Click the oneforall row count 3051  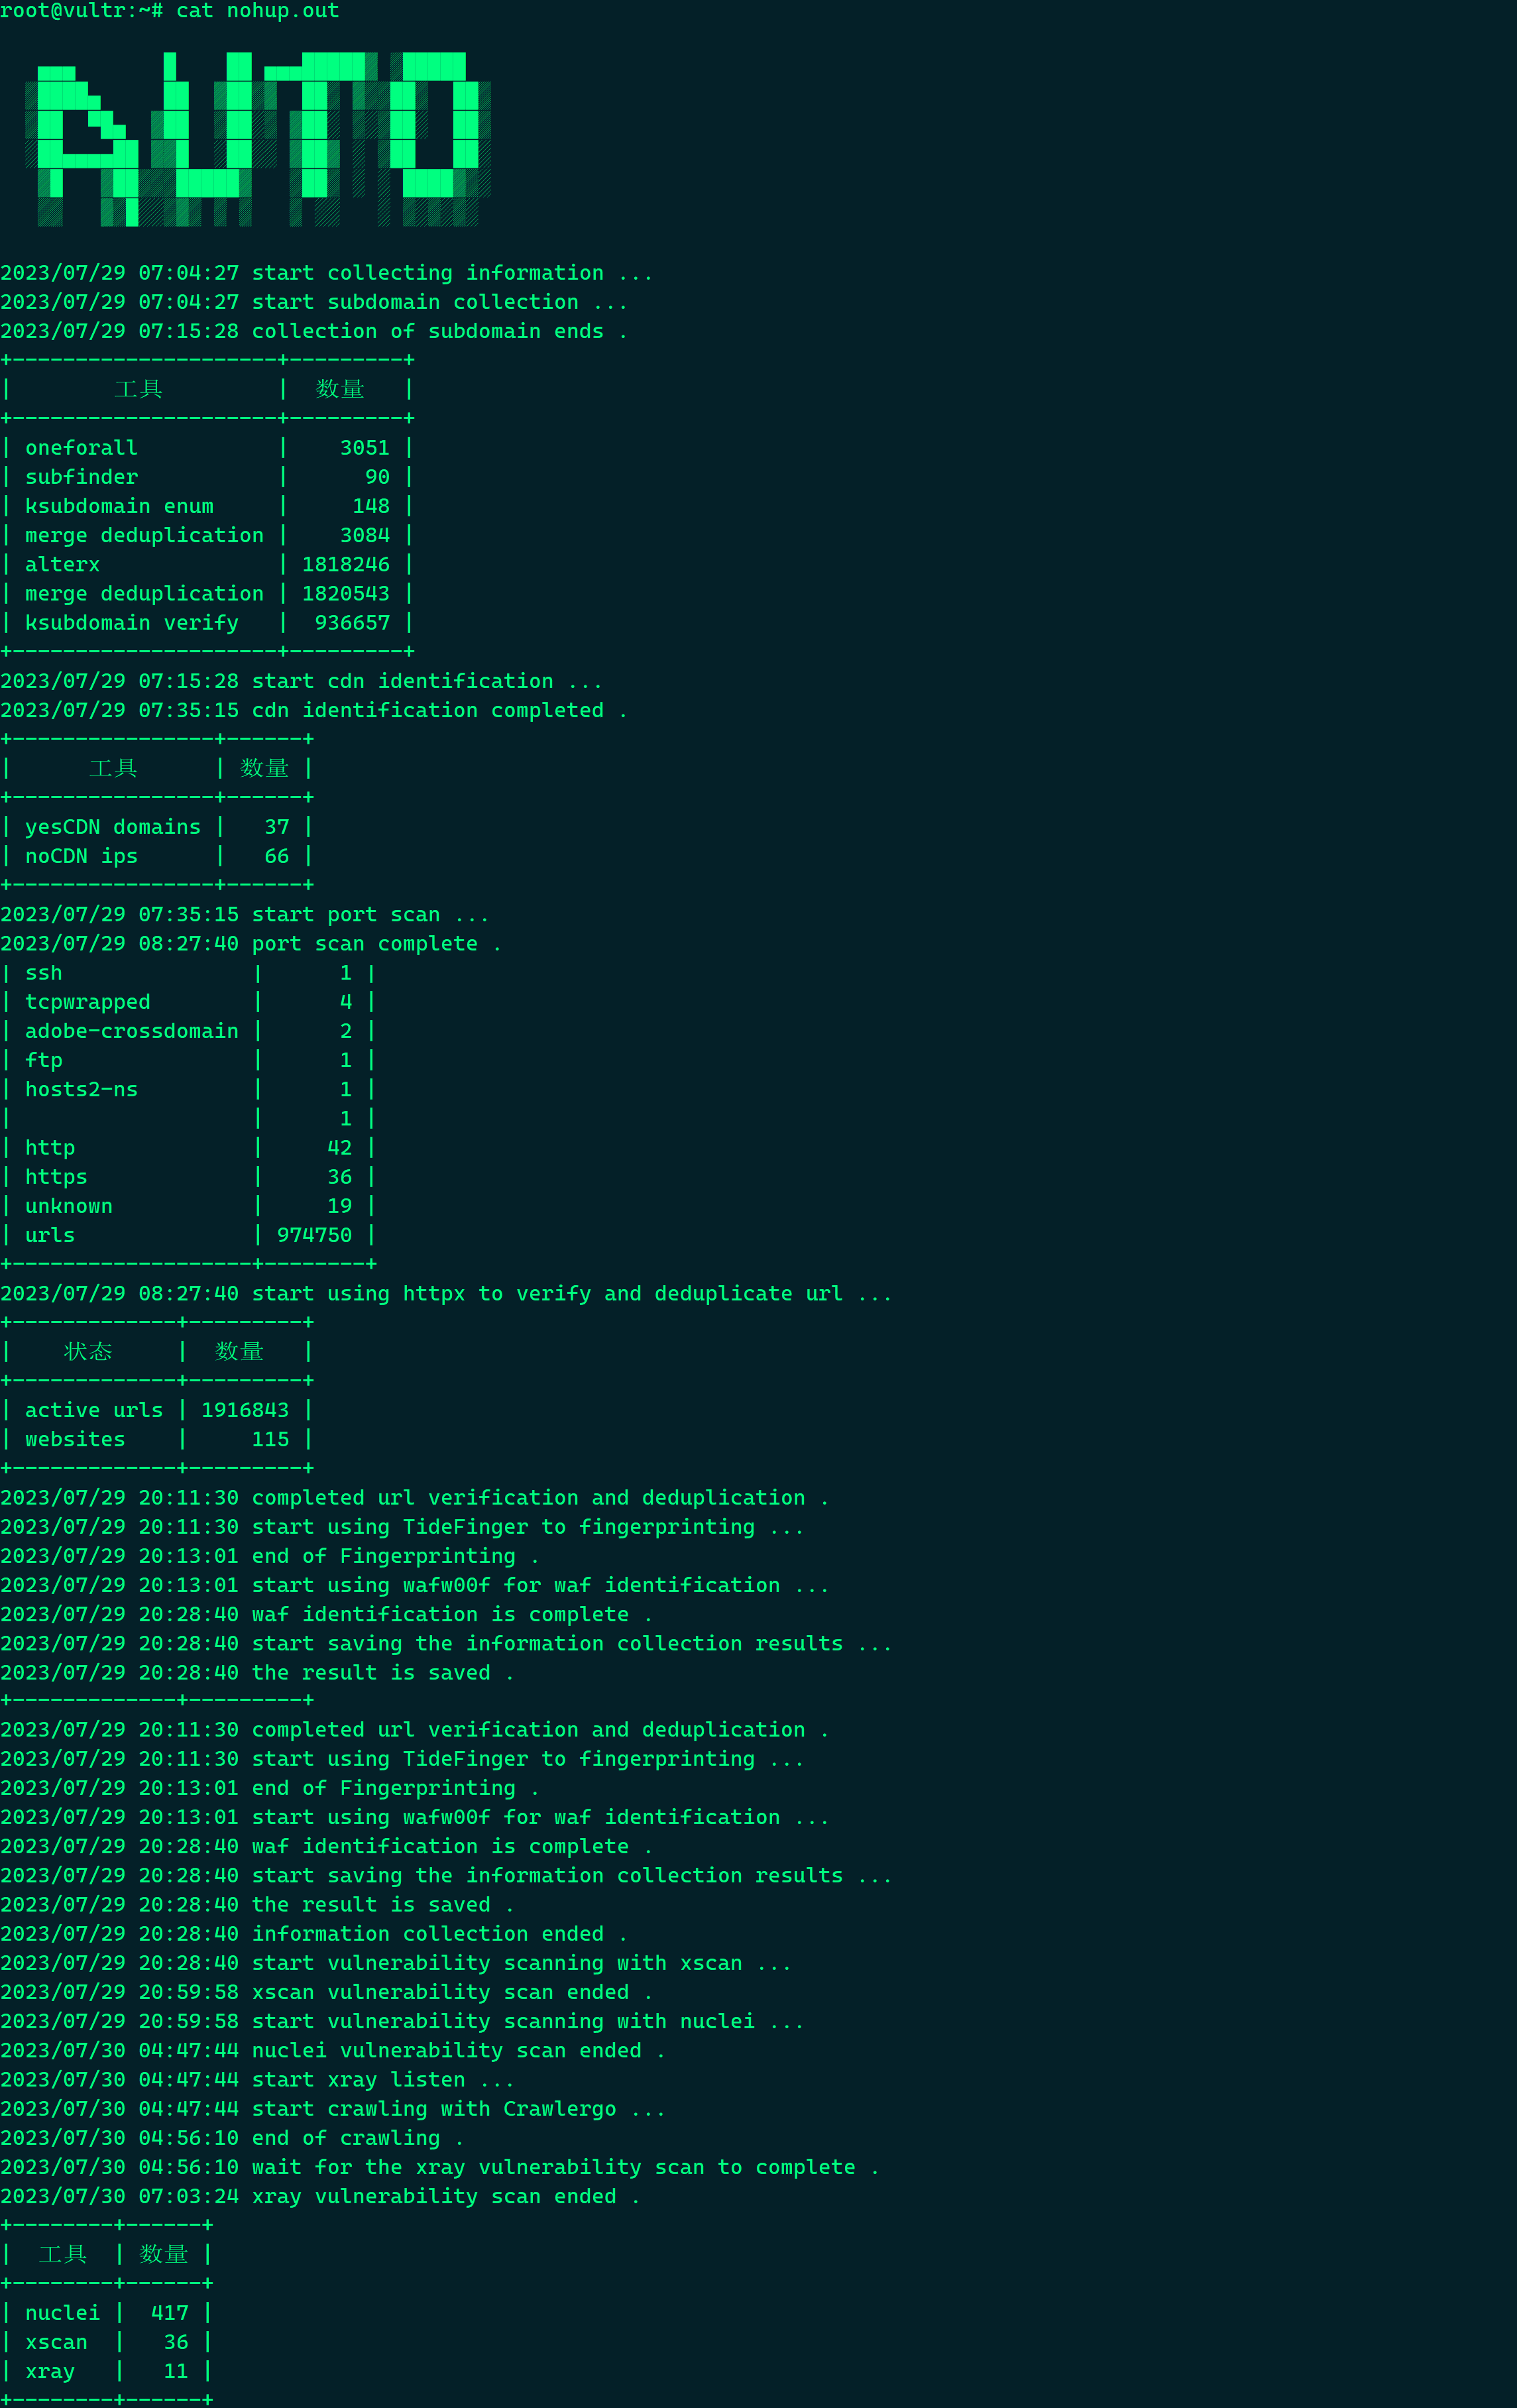(364, 448)
